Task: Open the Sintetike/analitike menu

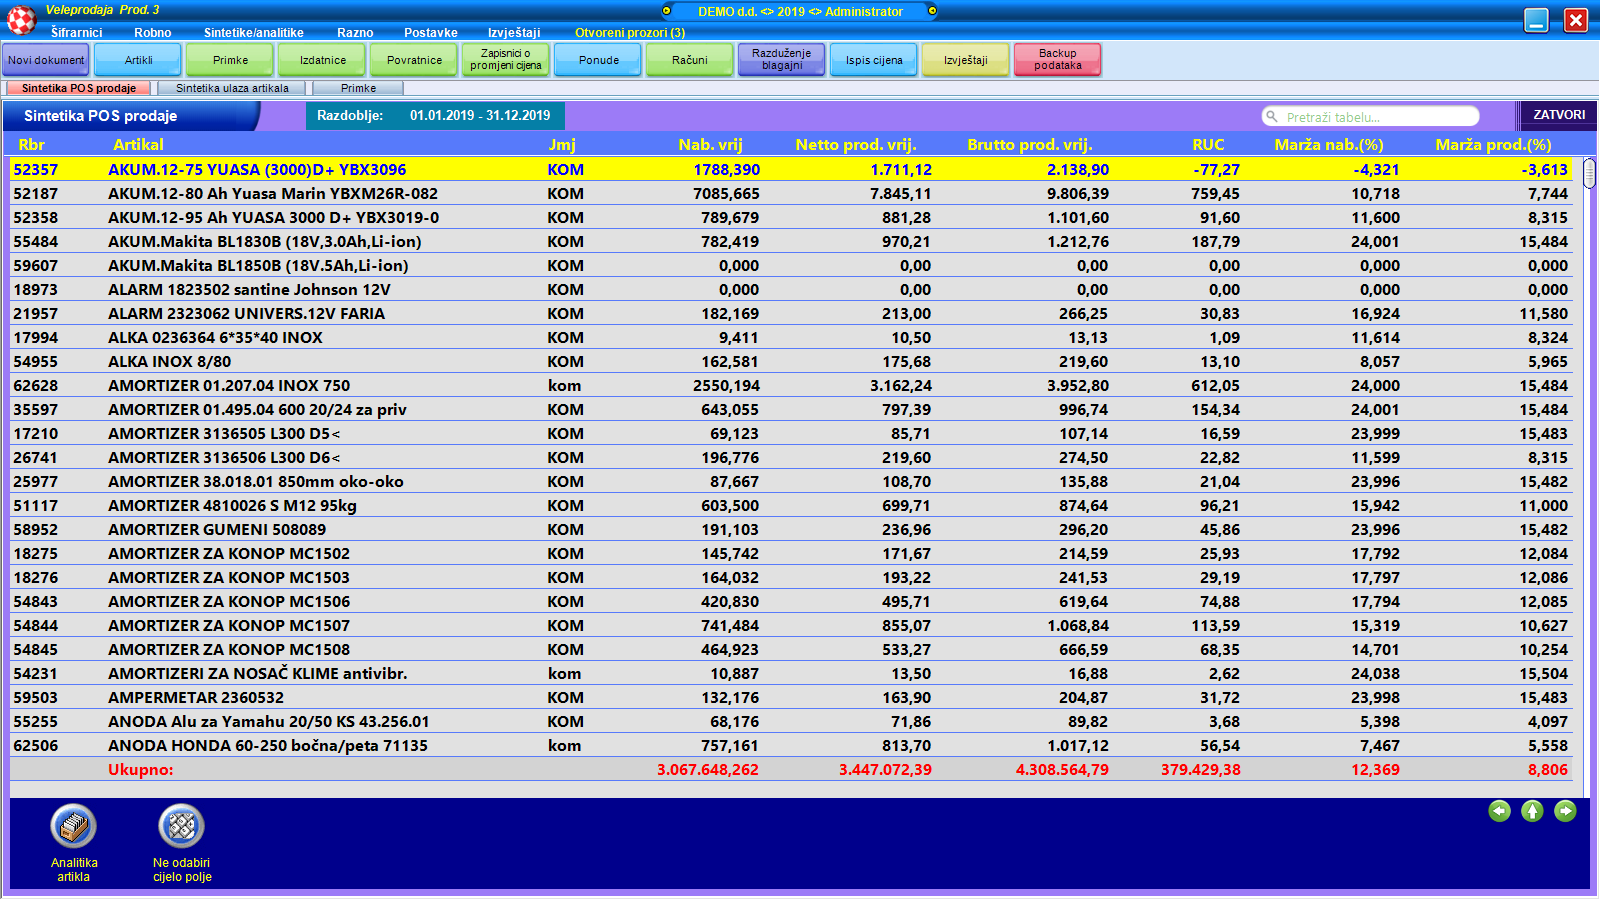Action: (x=253, y=33)
